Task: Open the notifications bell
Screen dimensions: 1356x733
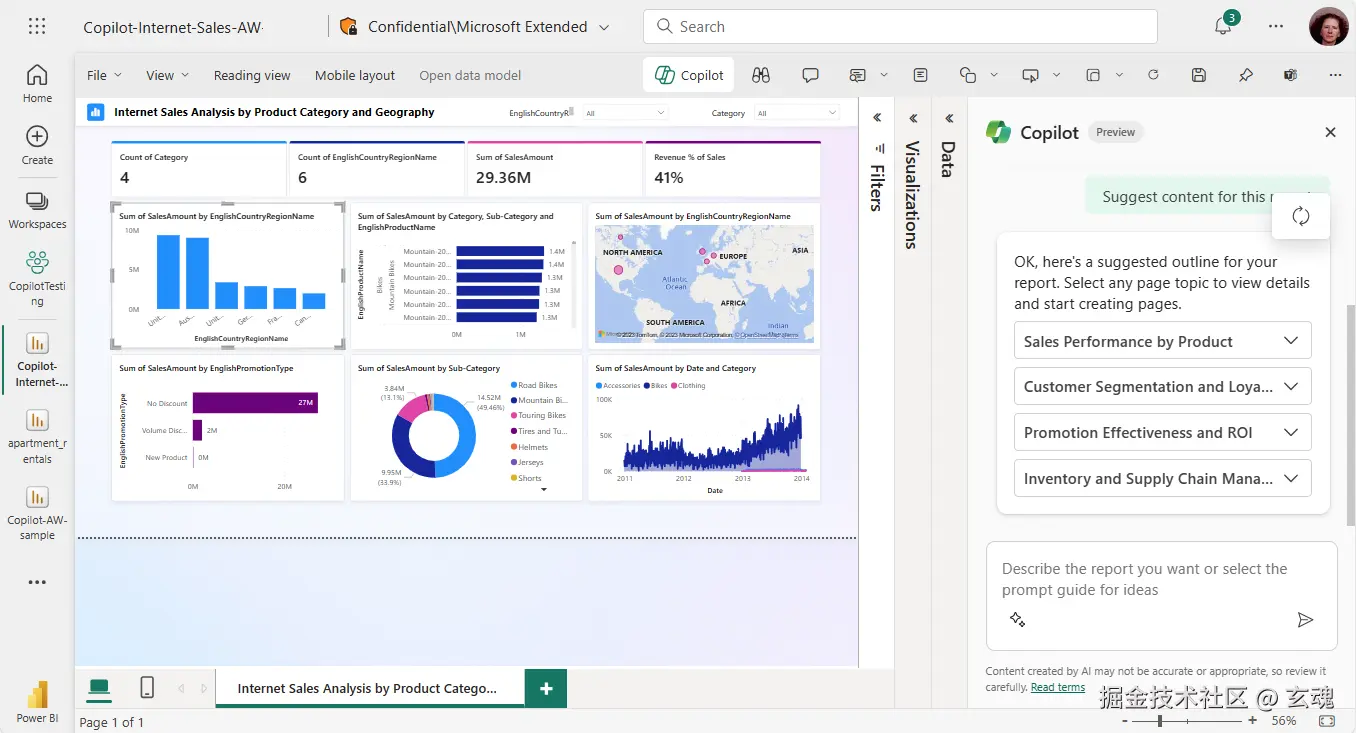Action: (1223, 27)
